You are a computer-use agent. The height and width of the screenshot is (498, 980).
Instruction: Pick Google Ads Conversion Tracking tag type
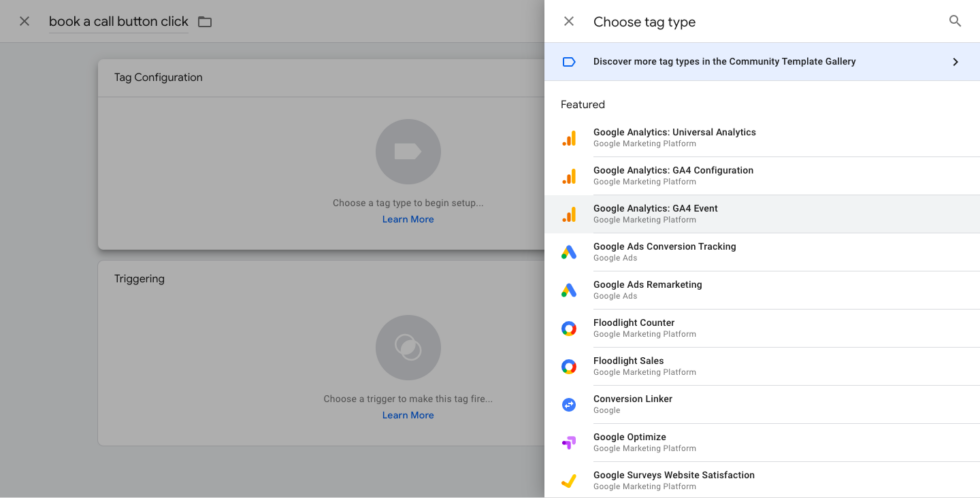tap(762, 252)
